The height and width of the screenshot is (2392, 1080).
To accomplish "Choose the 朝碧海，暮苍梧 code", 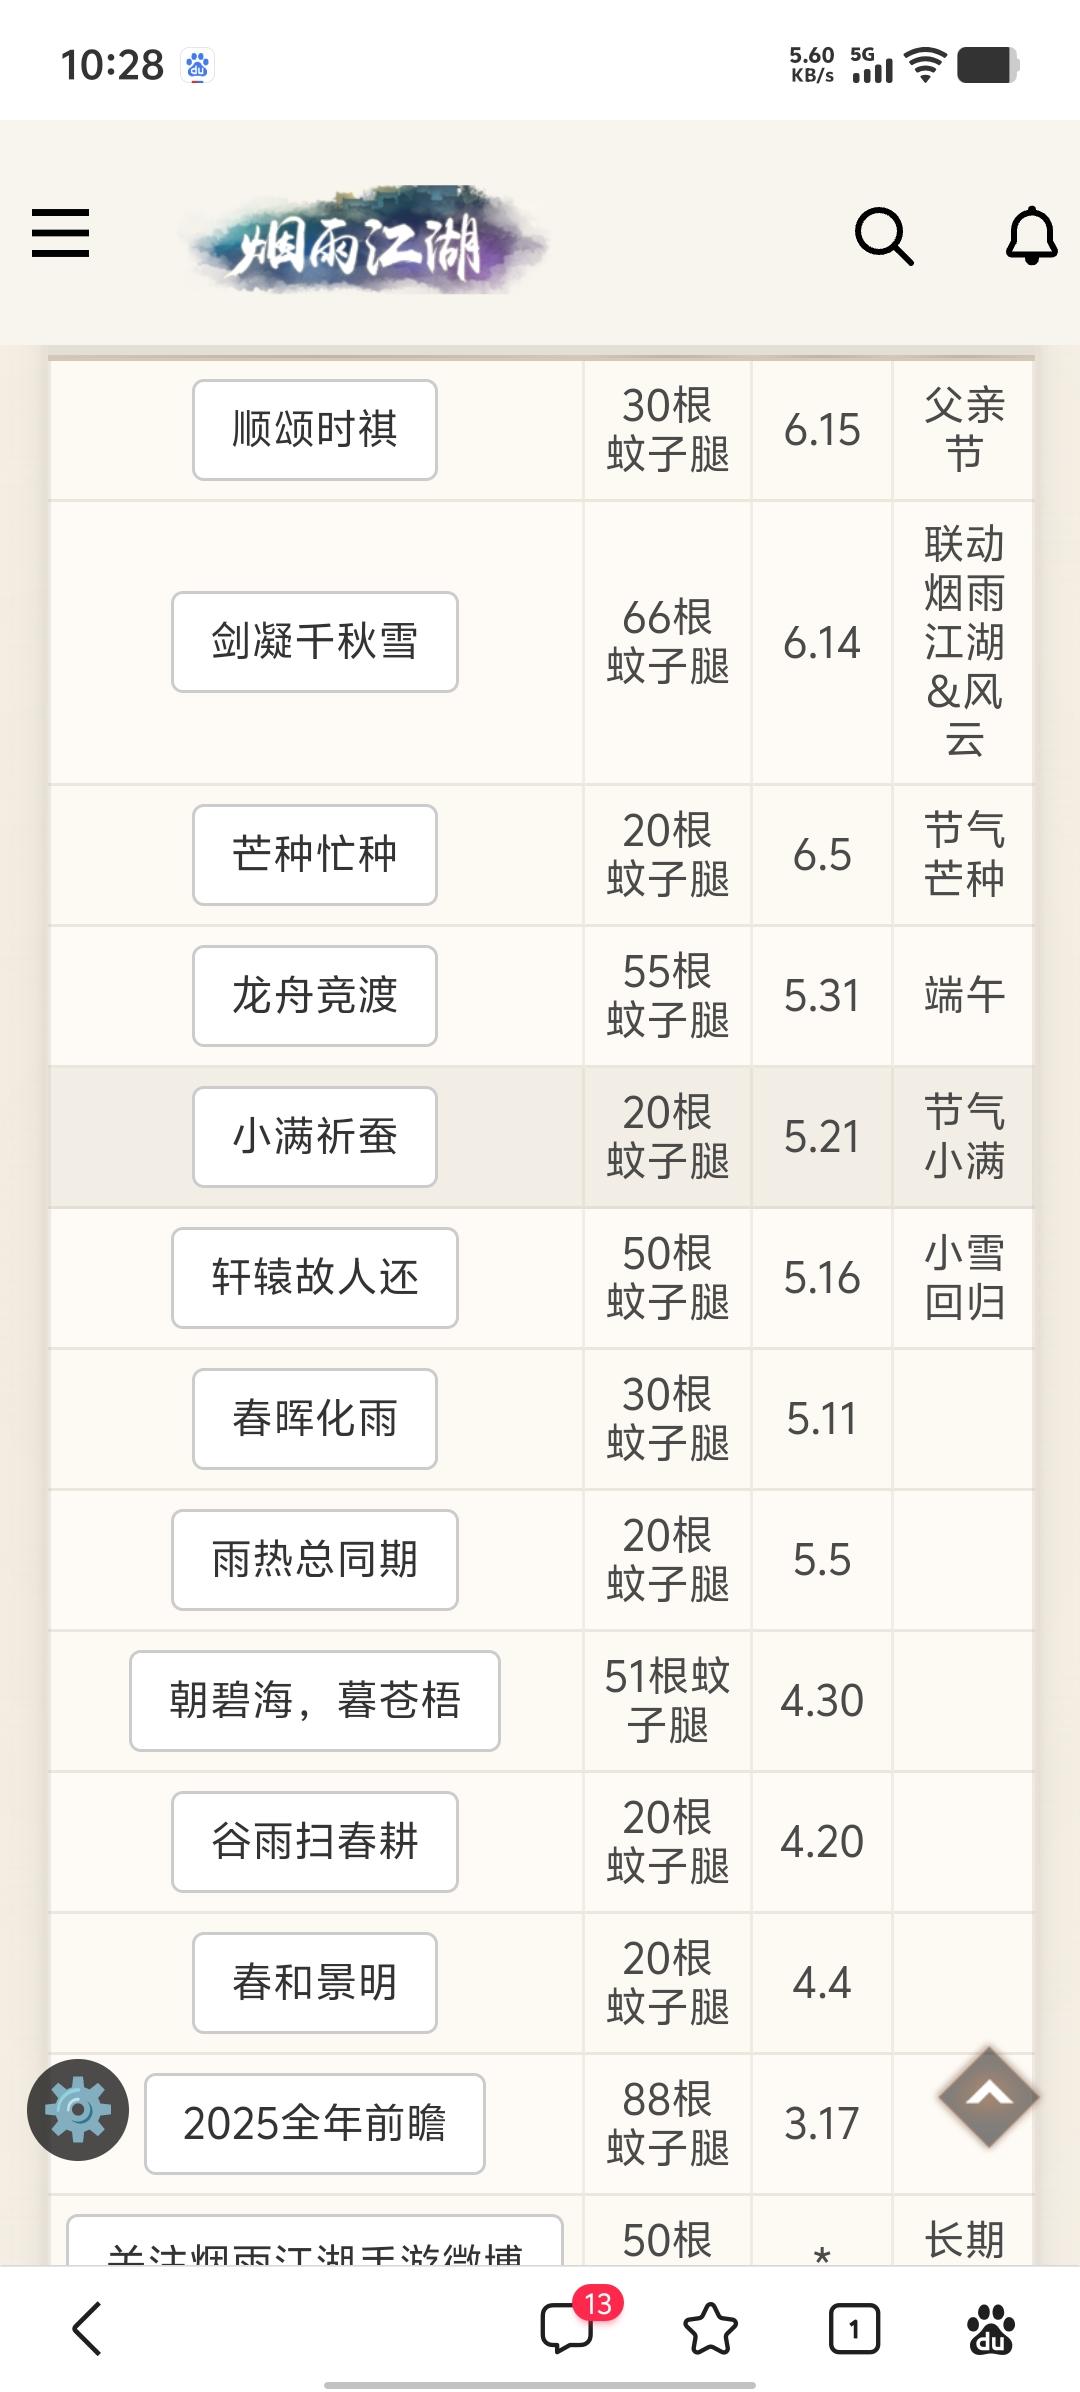I will coord(315,1701).
